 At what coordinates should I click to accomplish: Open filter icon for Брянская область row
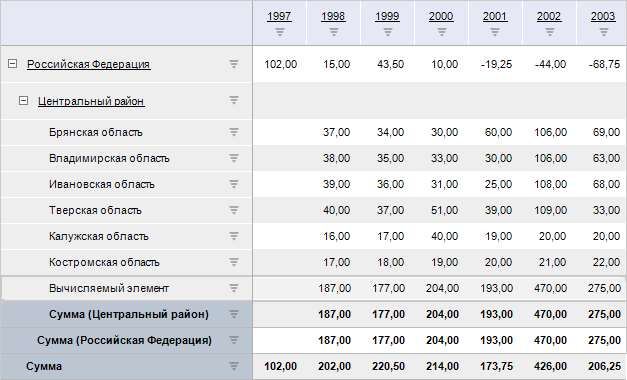coord(234,132)
